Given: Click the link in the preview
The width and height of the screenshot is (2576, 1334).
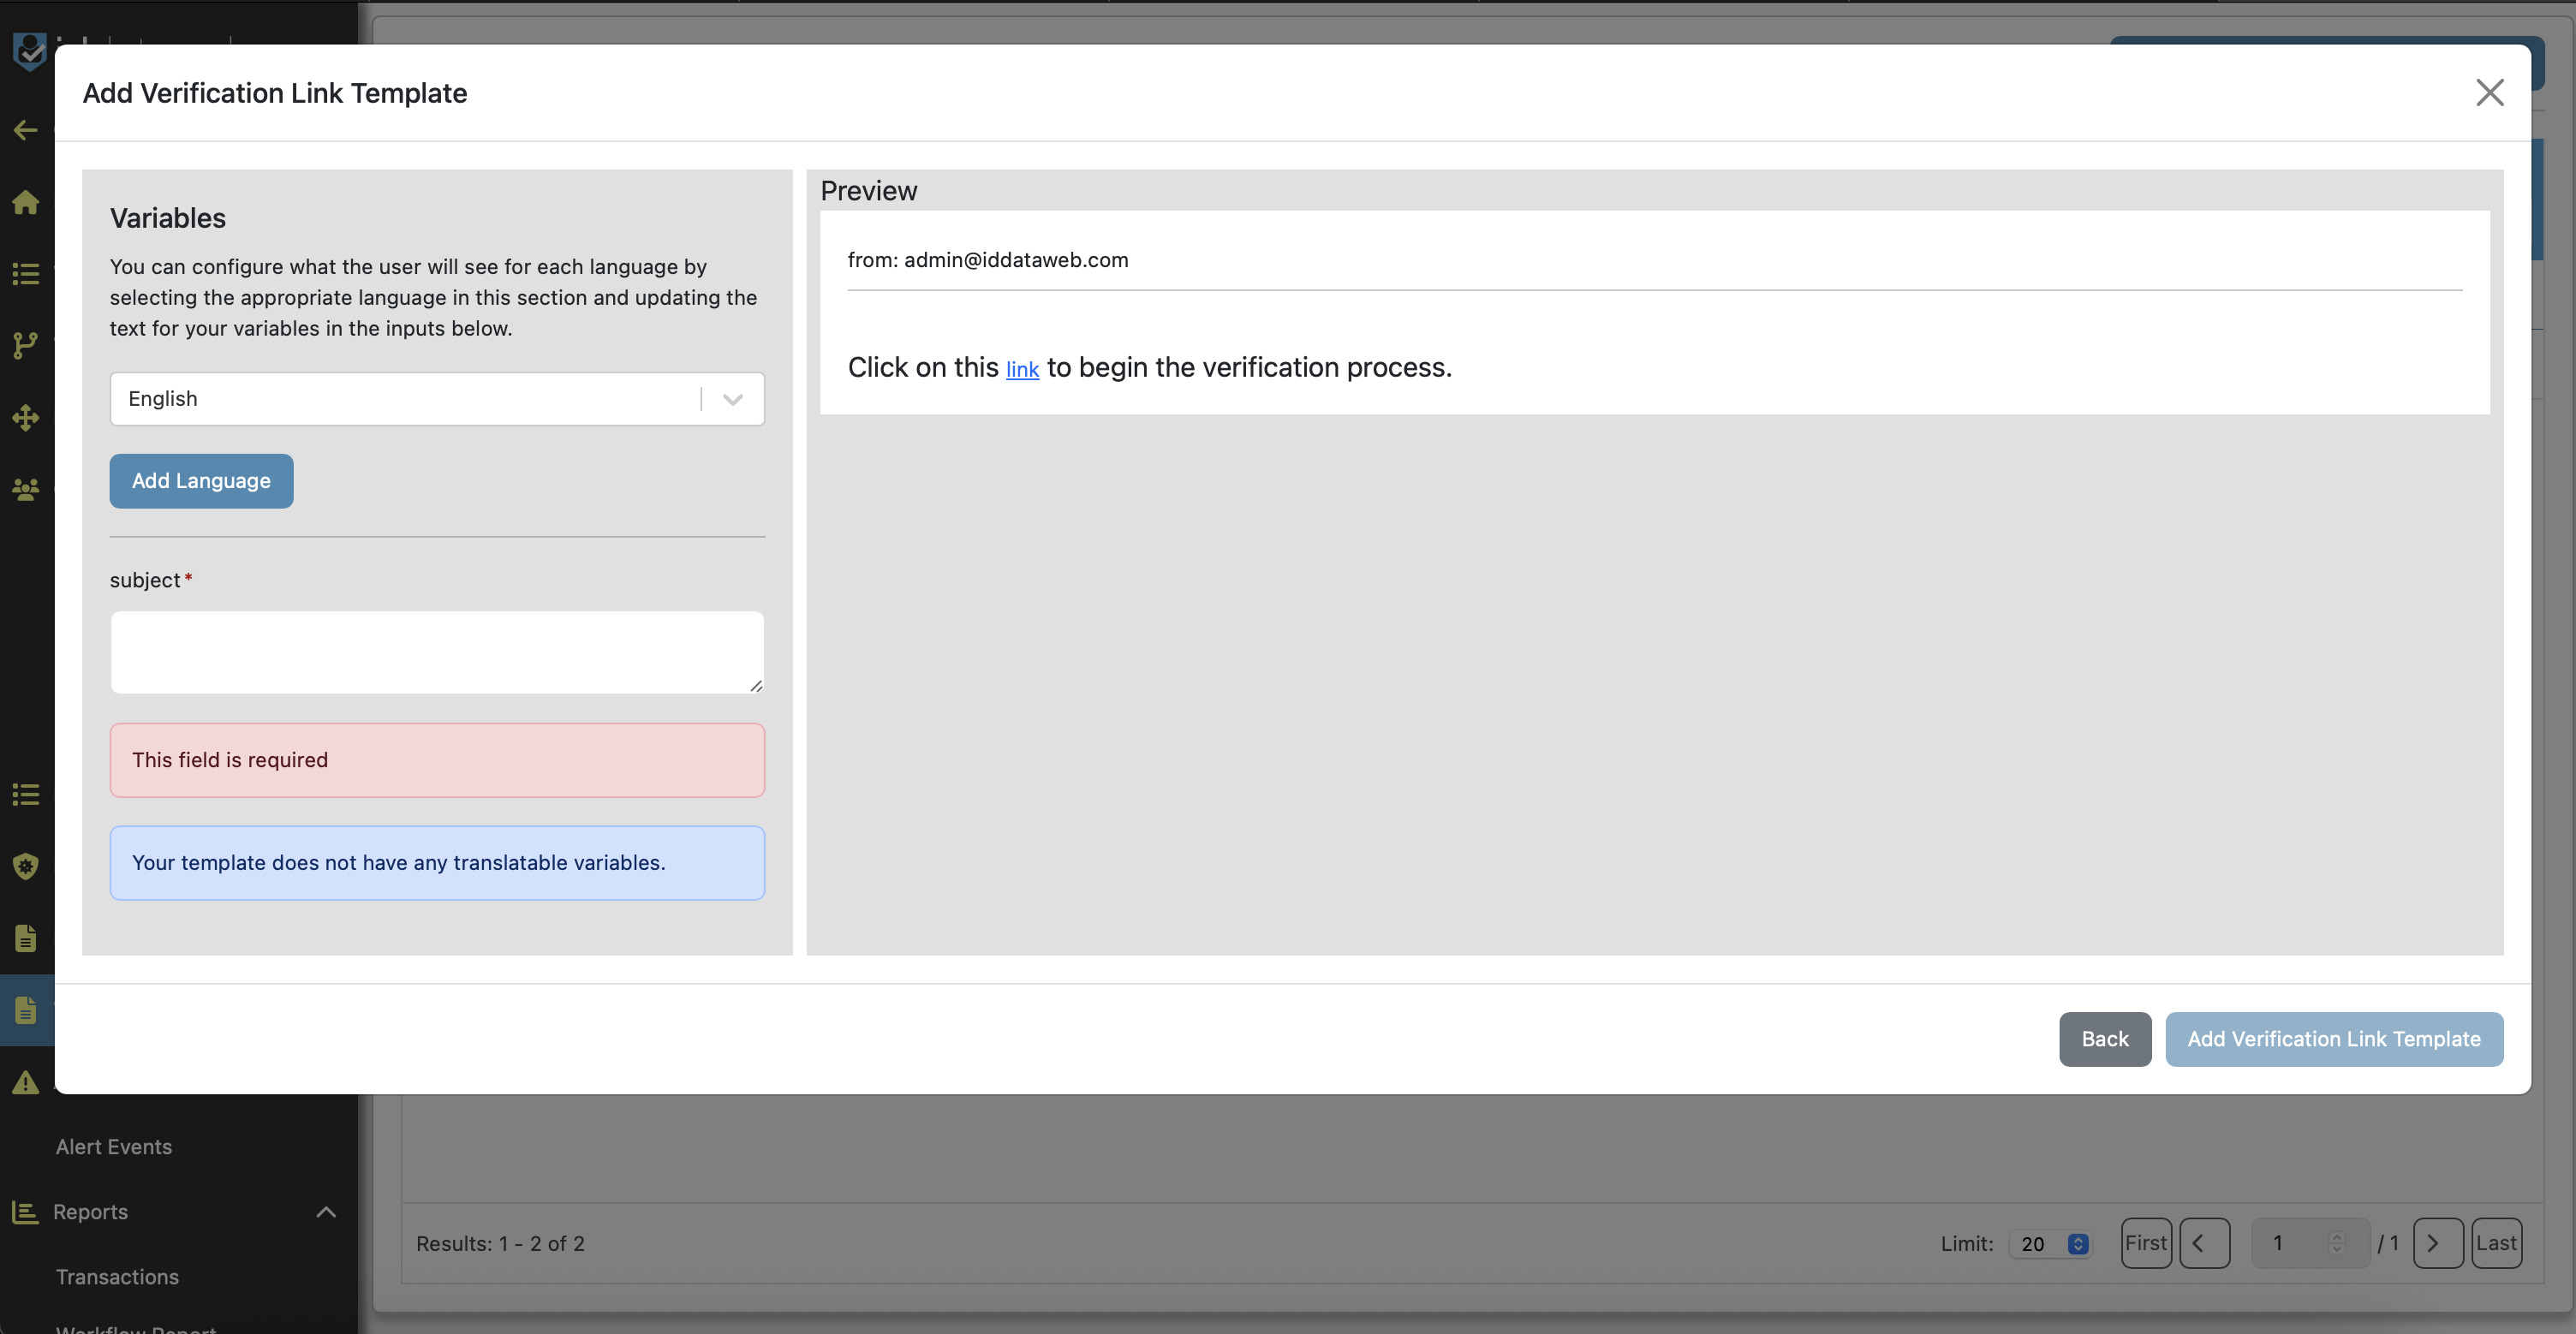Looking at the screenshot, I should tap(1022, 370).
